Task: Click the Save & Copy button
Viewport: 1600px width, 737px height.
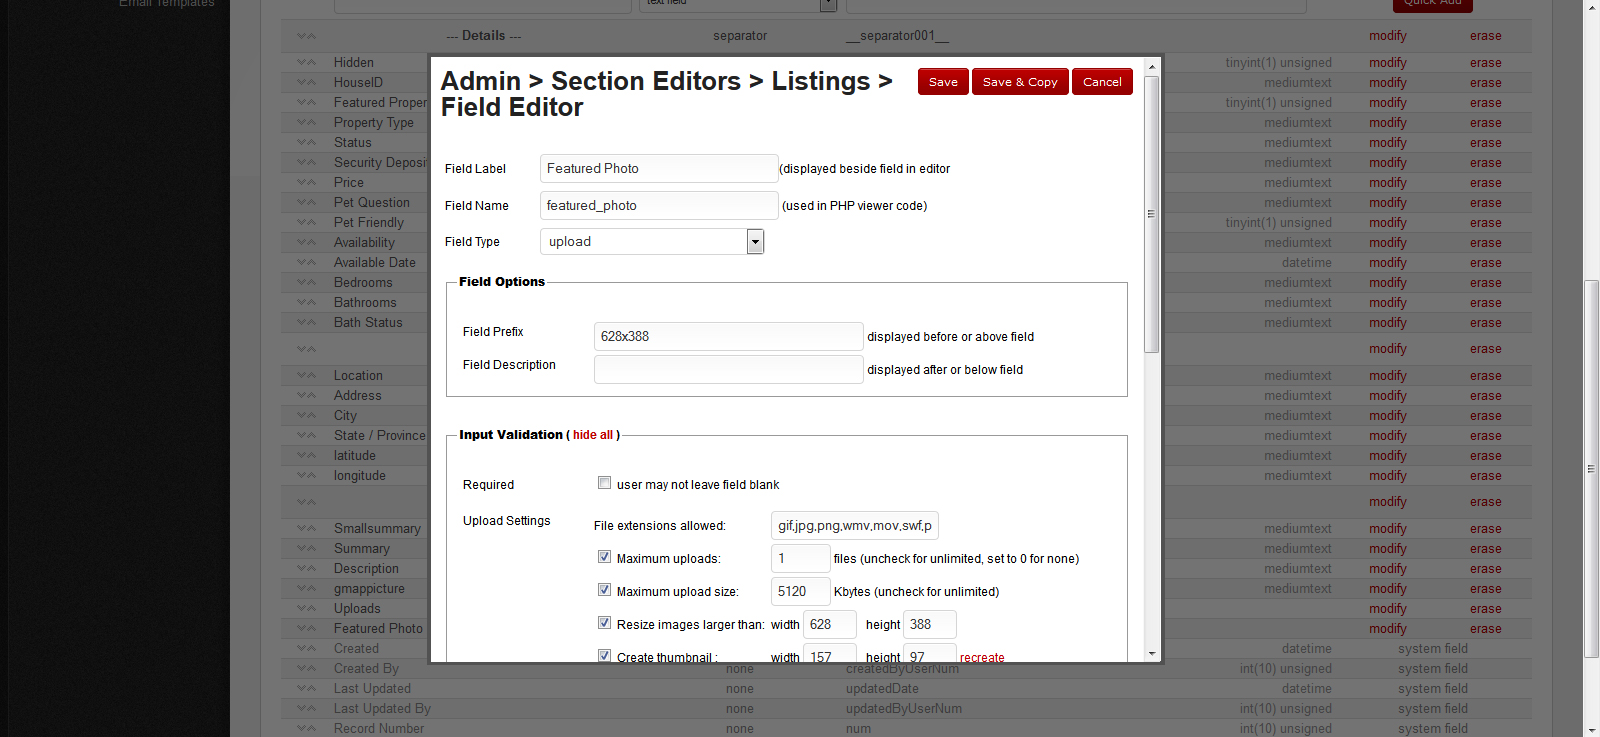Action: (x=1020, y=82)
